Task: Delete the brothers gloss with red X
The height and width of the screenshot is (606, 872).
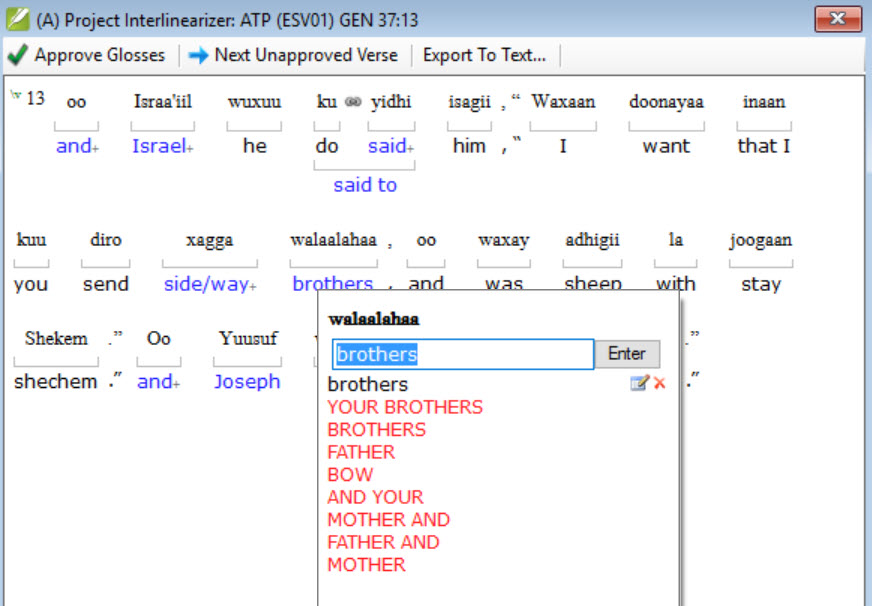Action: (x=660, y=383)
